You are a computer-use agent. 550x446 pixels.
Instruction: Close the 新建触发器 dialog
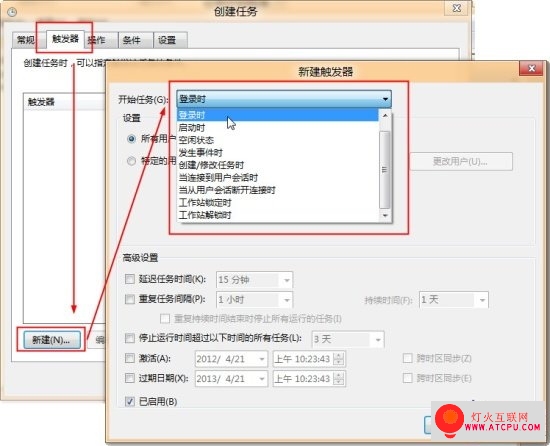coord(531,68)
